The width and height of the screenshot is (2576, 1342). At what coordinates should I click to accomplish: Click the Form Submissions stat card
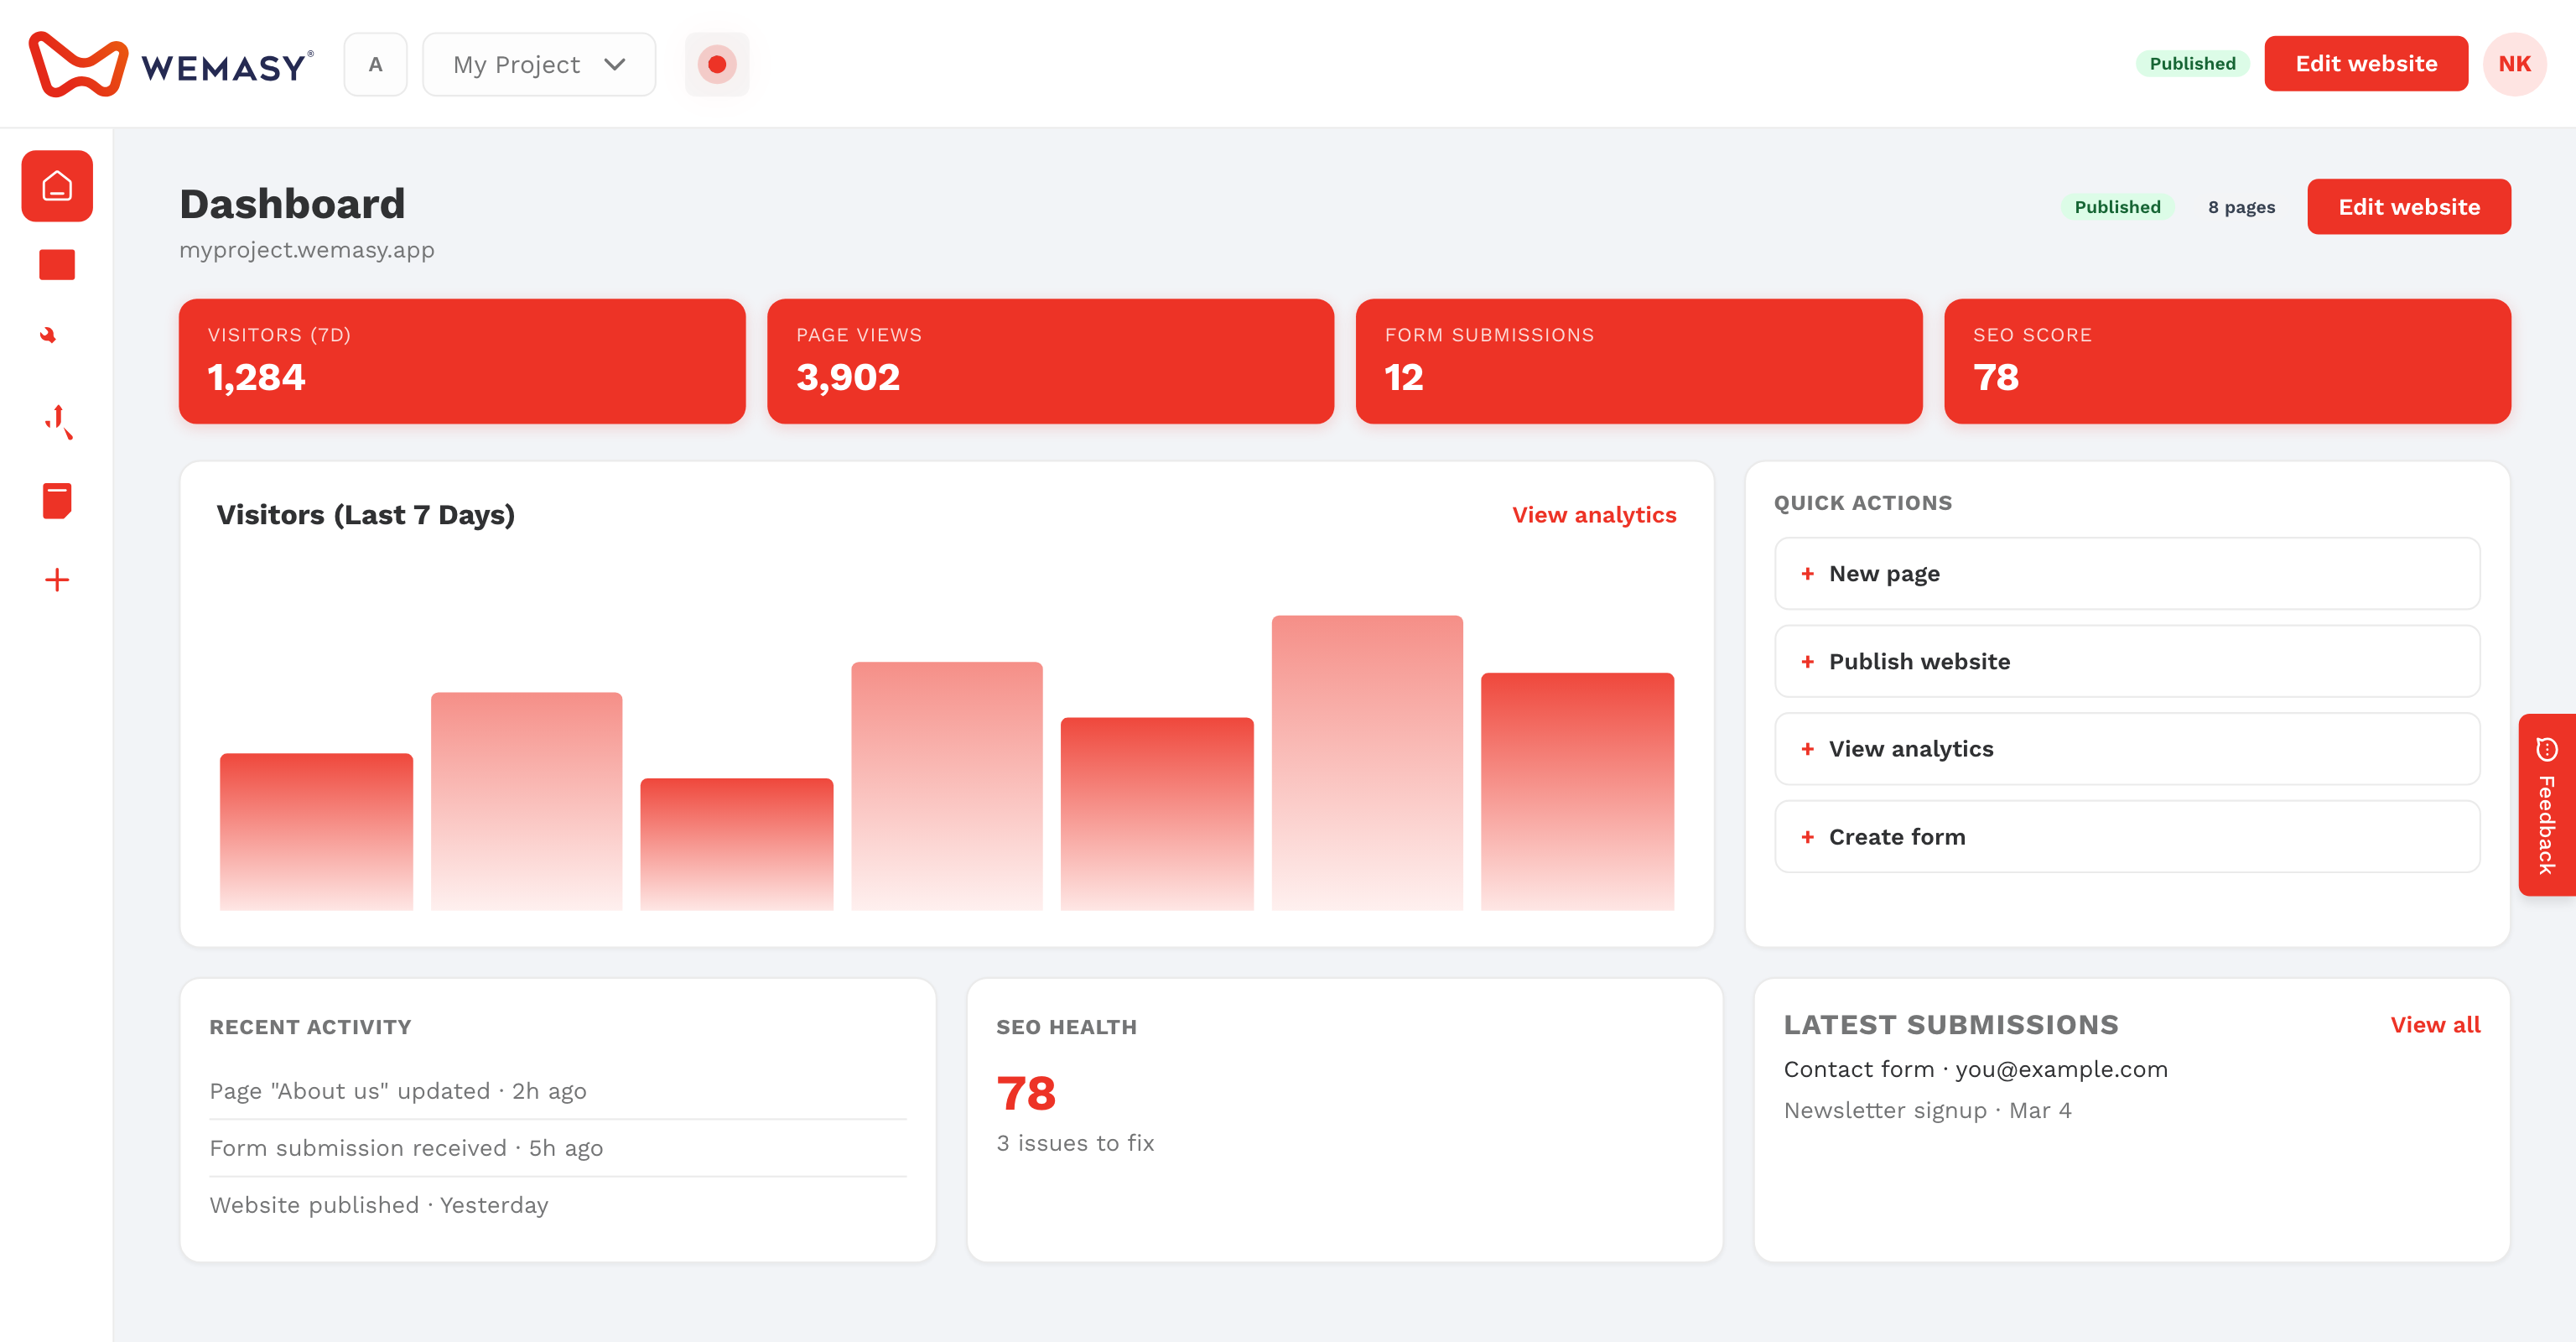pos(1639,361)
